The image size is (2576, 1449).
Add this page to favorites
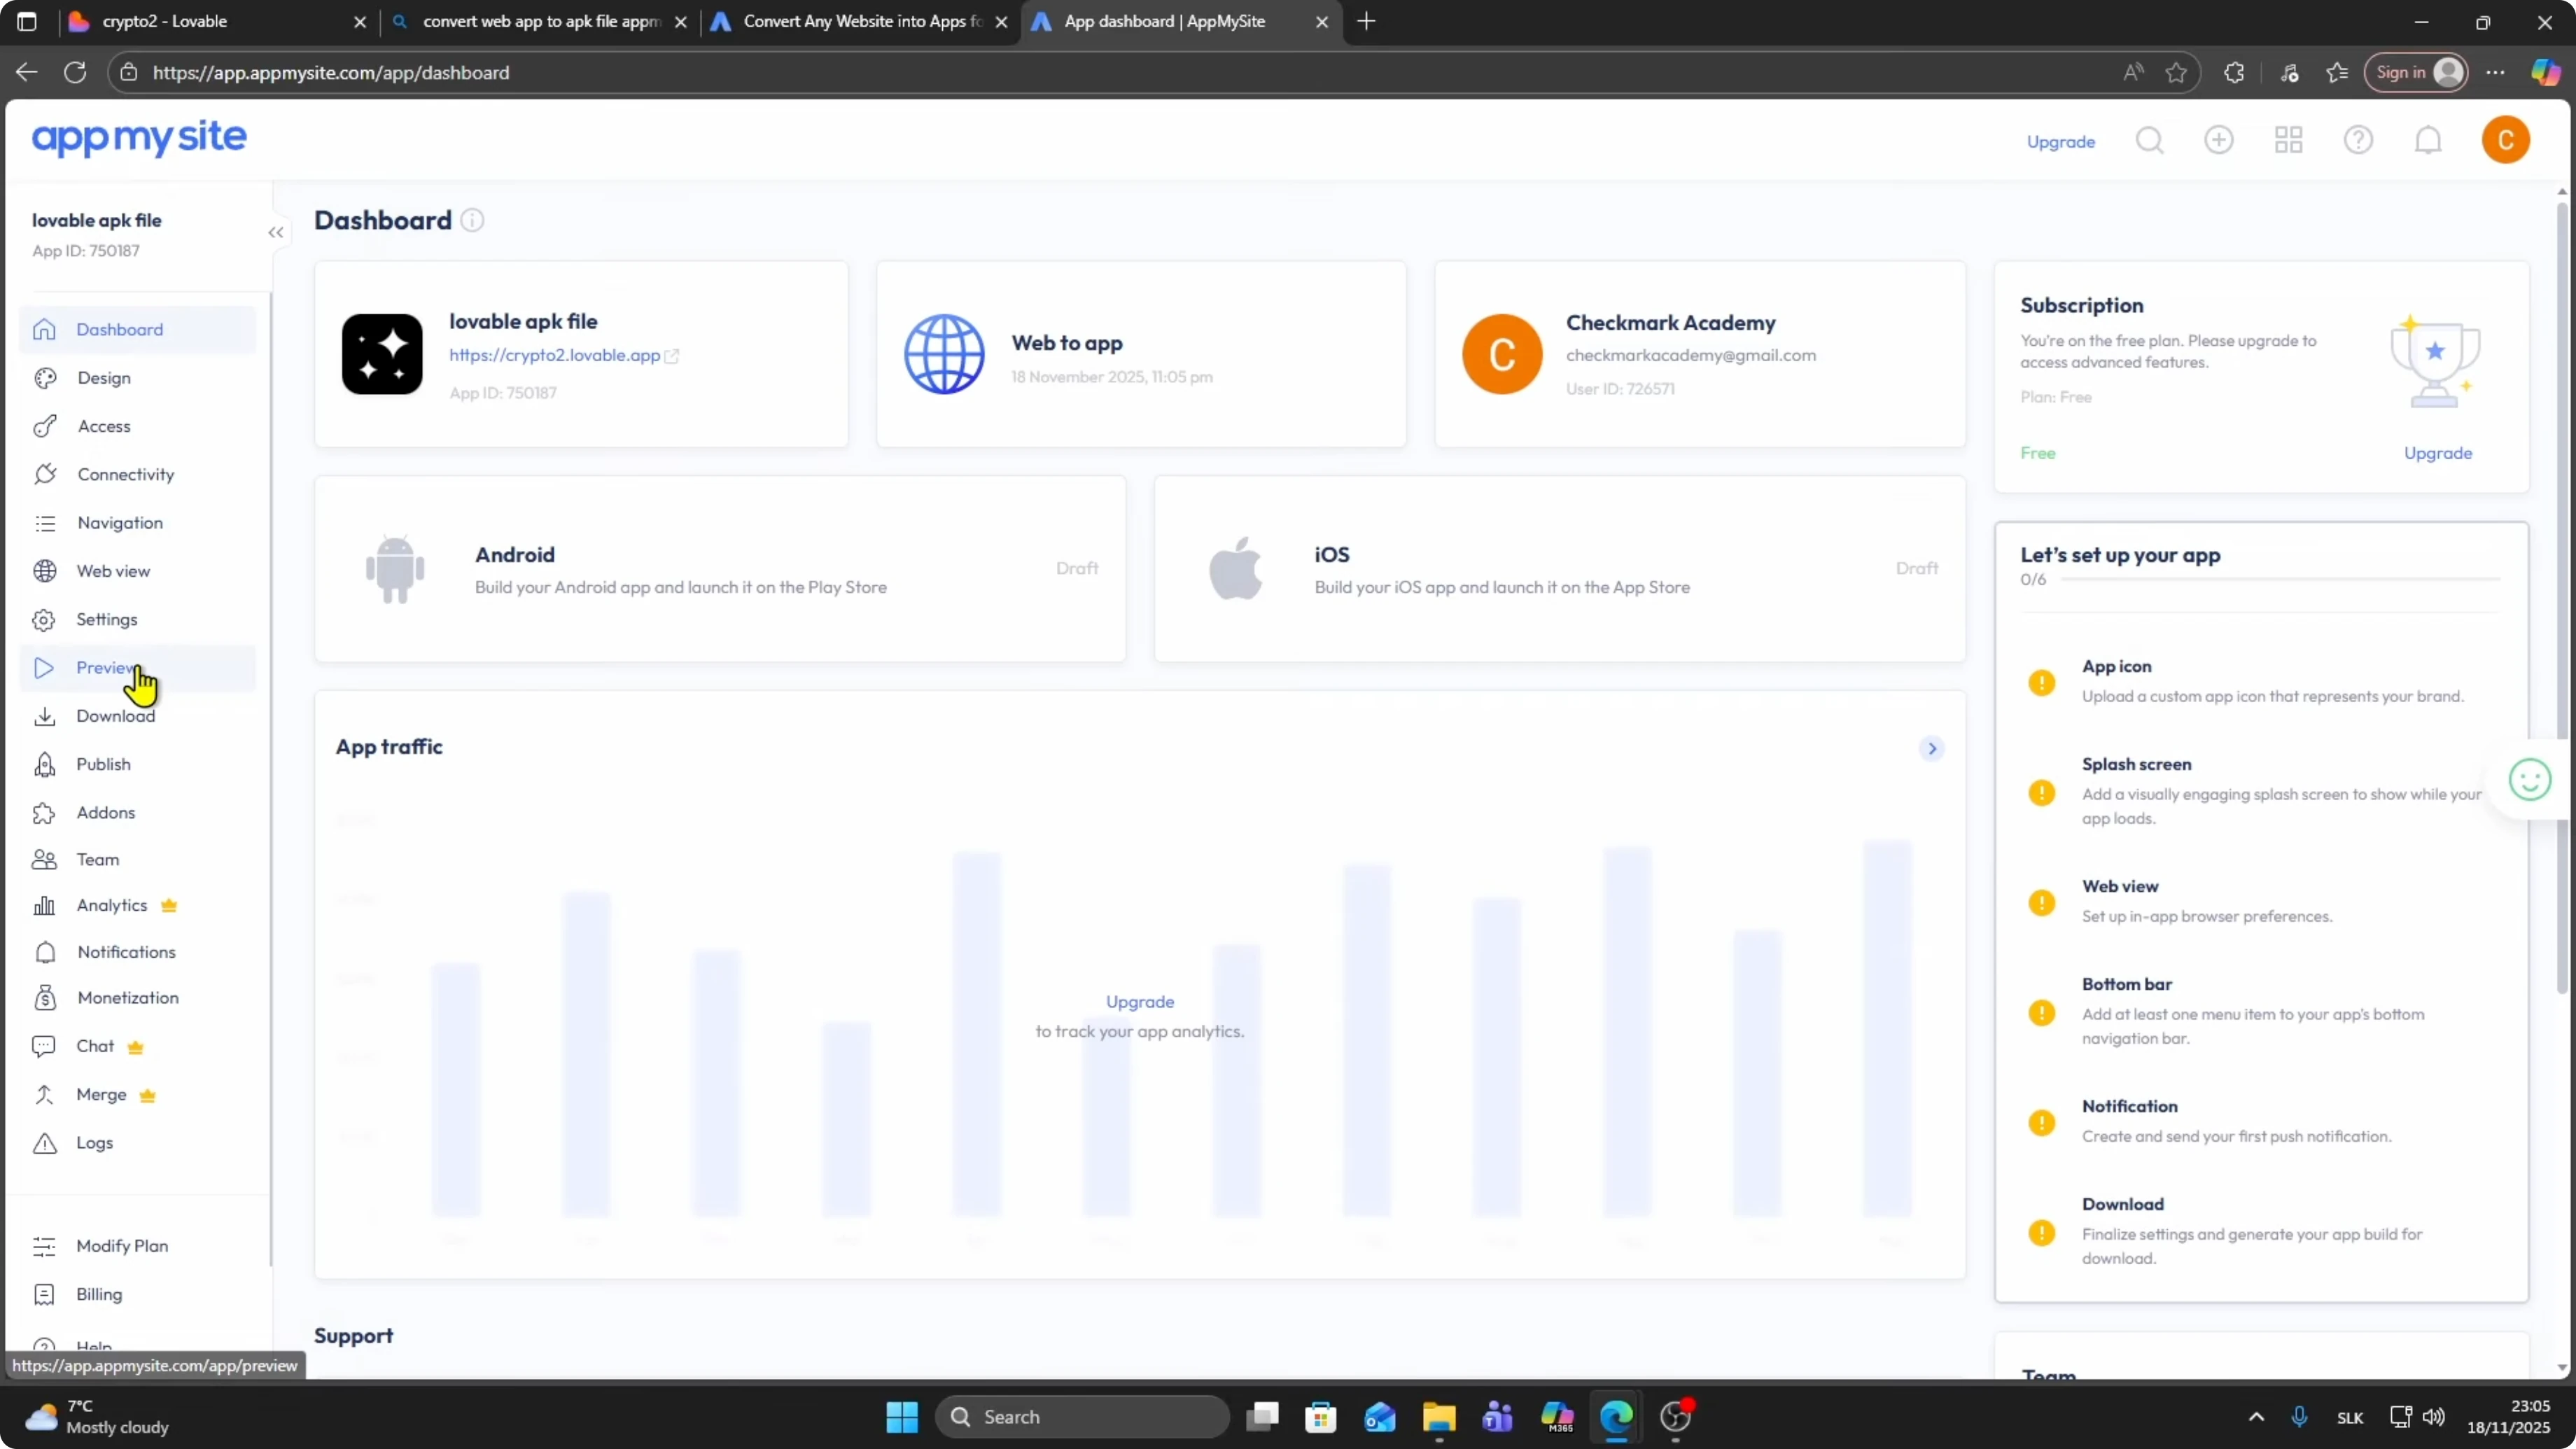coord(2176,73)
